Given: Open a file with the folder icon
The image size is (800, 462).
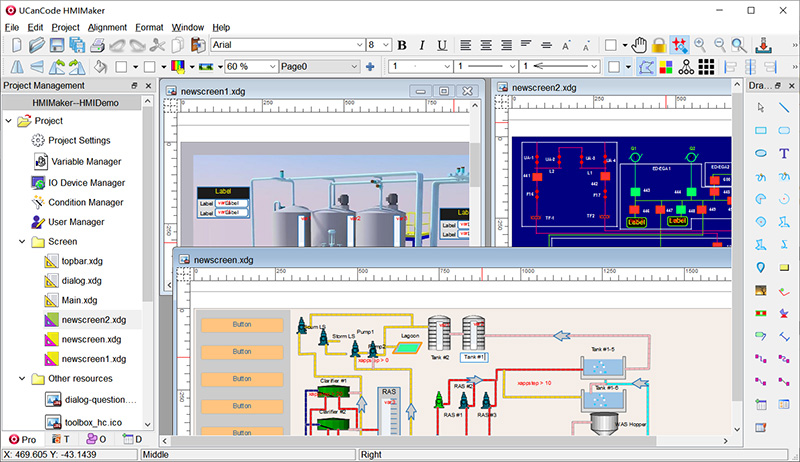Looking at the screenshot, I should coord(36,45).
